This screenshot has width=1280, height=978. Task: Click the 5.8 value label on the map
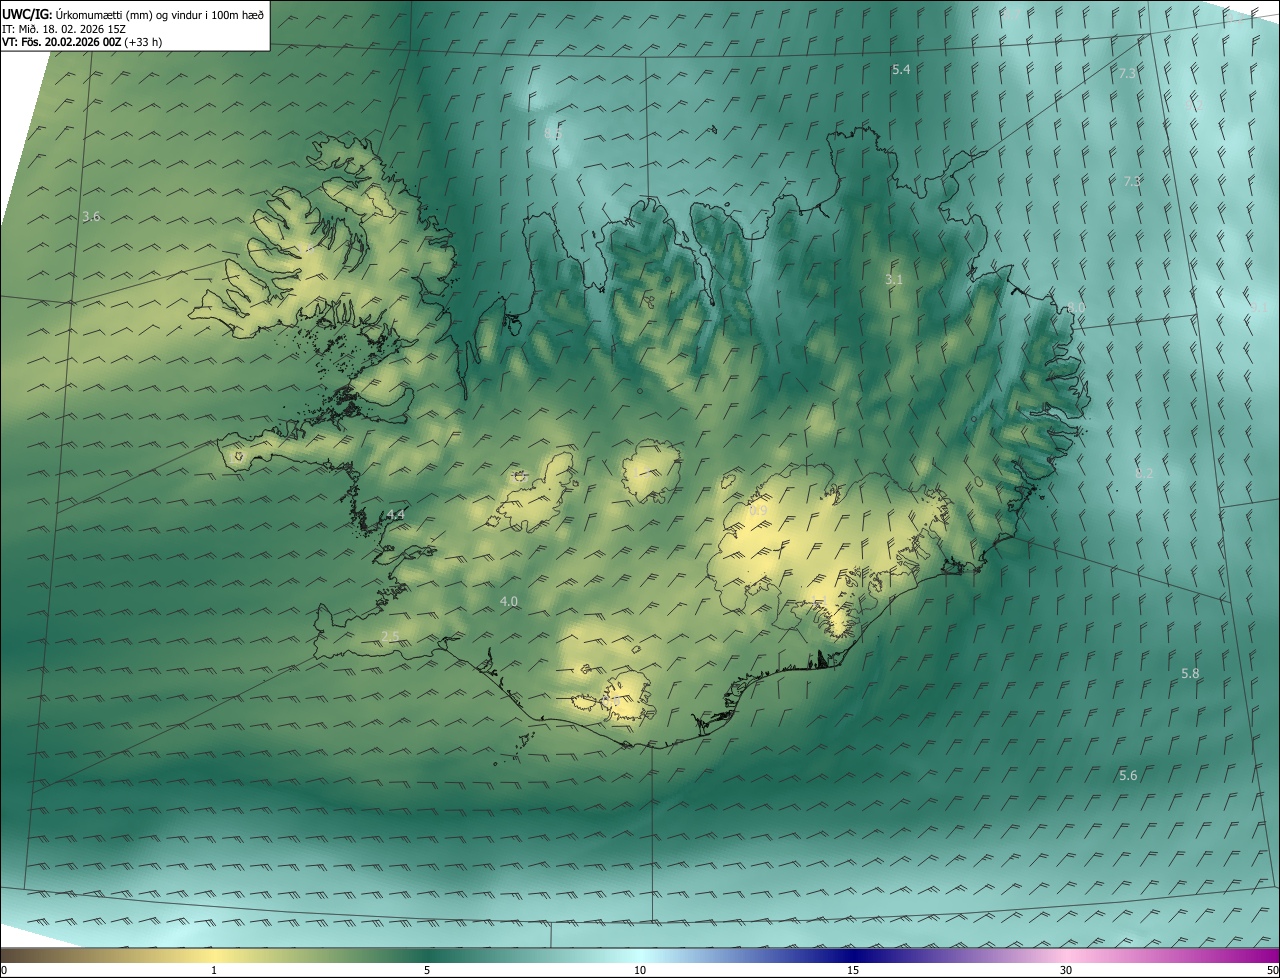click(x=1190, y=674)
